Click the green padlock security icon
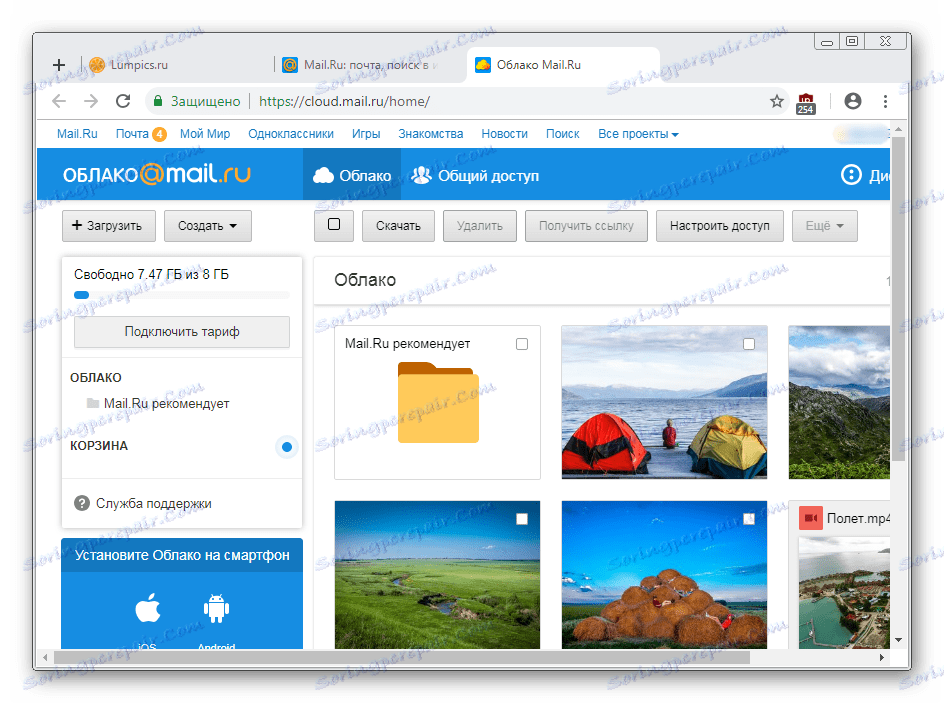This screenshot has height=703, width=944. [158, 101]
